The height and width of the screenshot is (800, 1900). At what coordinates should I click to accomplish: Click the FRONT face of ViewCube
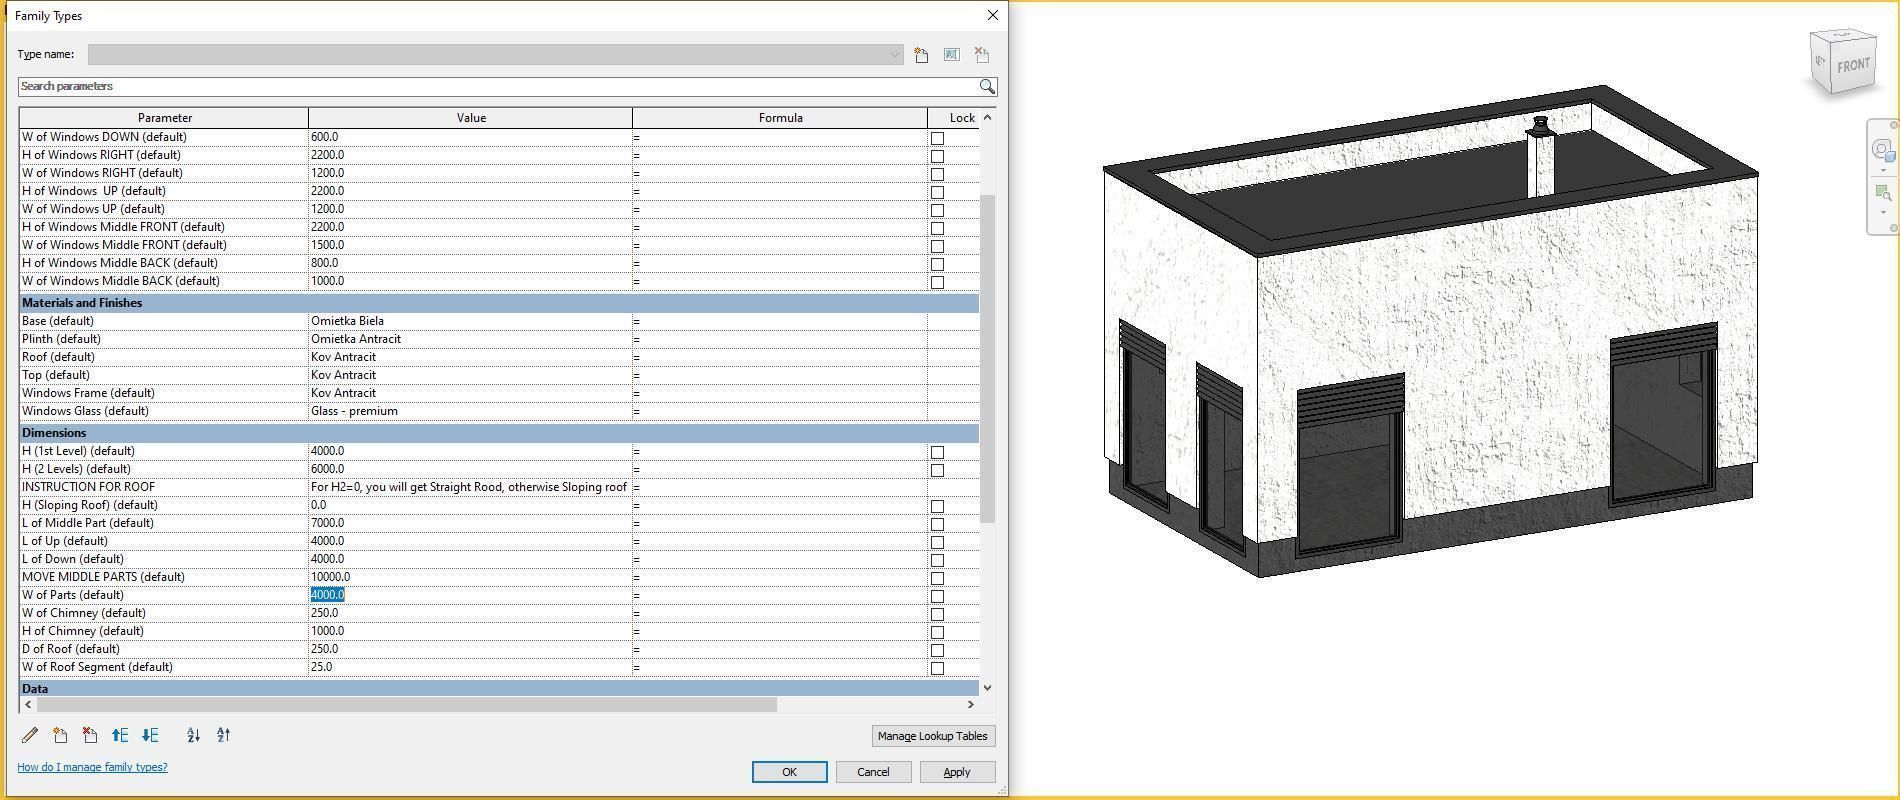(1853, 65)
